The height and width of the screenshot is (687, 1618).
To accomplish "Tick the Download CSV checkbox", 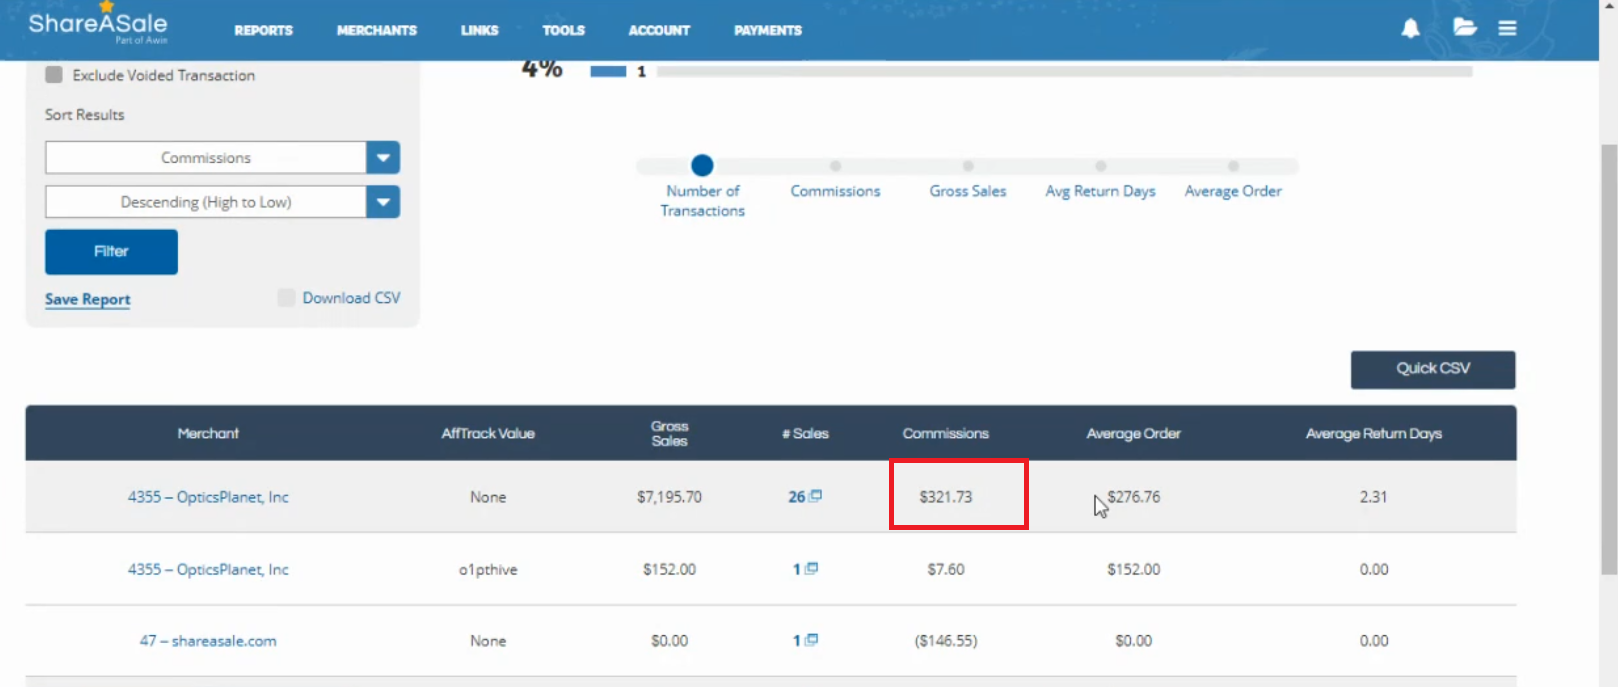I will tap(286, 298).
